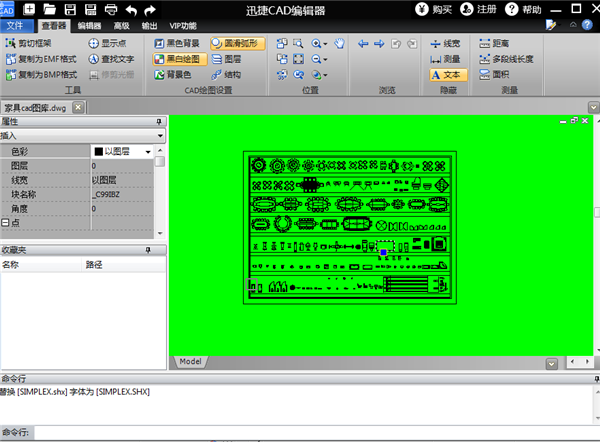Go to next view arrow
The width and height of the screenshot is (600, 442).
coord(379,44)
